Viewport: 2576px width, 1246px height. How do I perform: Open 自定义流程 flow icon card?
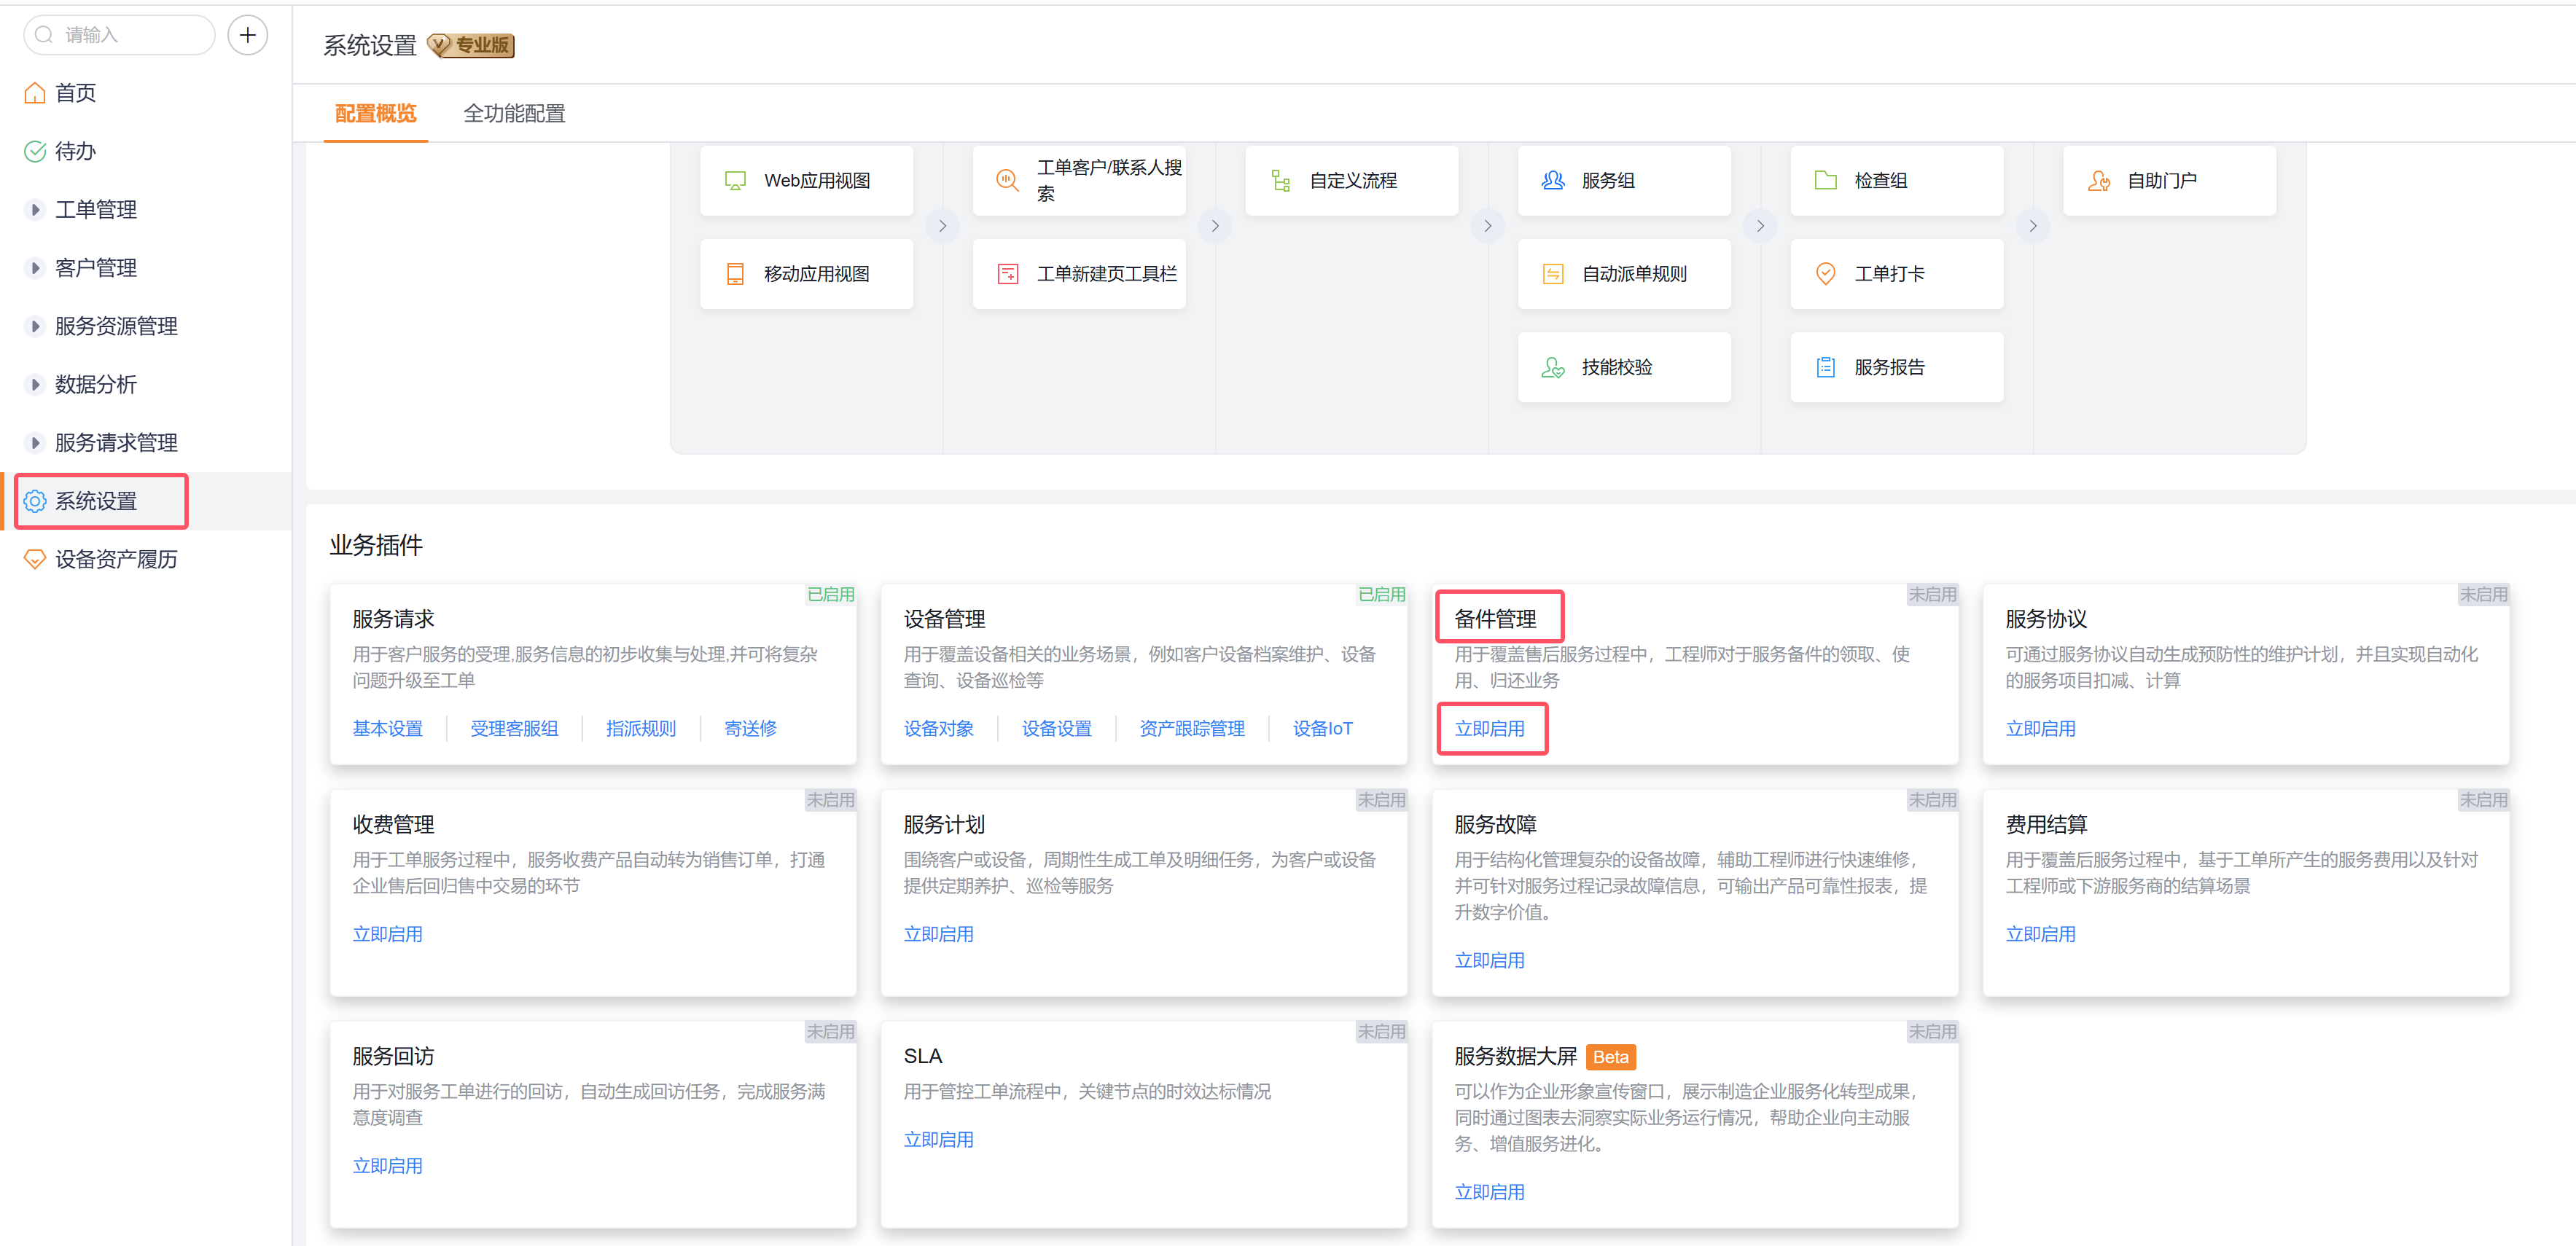pos(1281,181)
